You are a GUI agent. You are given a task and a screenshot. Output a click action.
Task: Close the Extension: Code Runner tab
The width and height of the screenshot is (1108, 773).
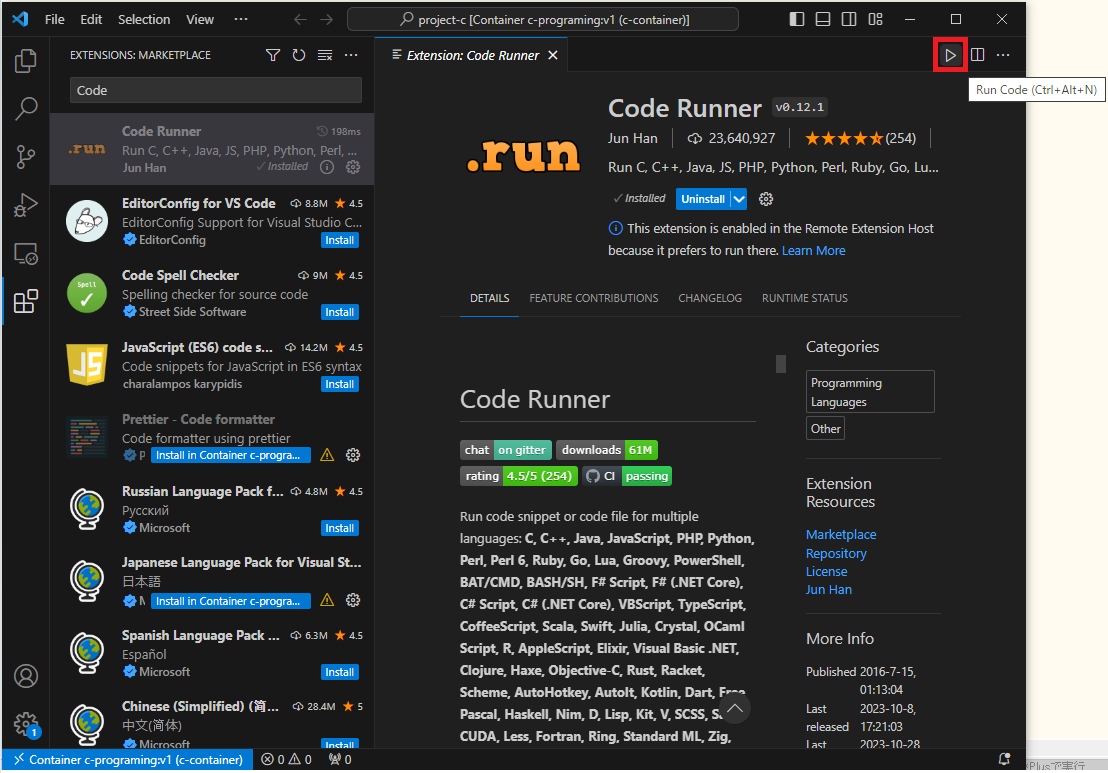coord(553,55)
